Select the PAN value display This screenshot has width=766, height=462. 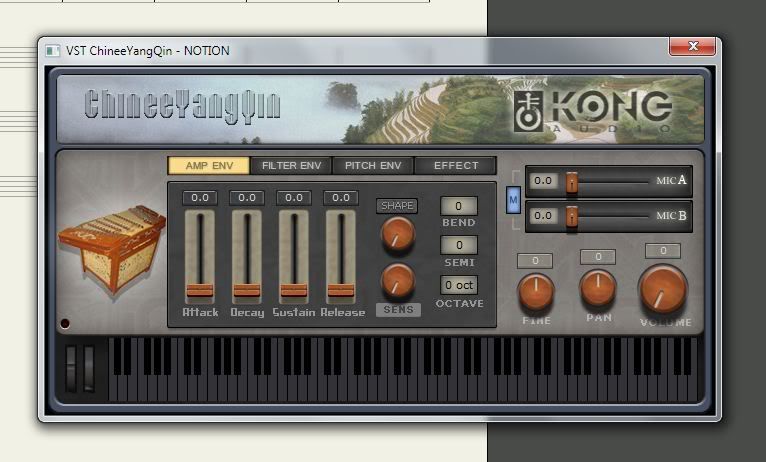point(598,257)
